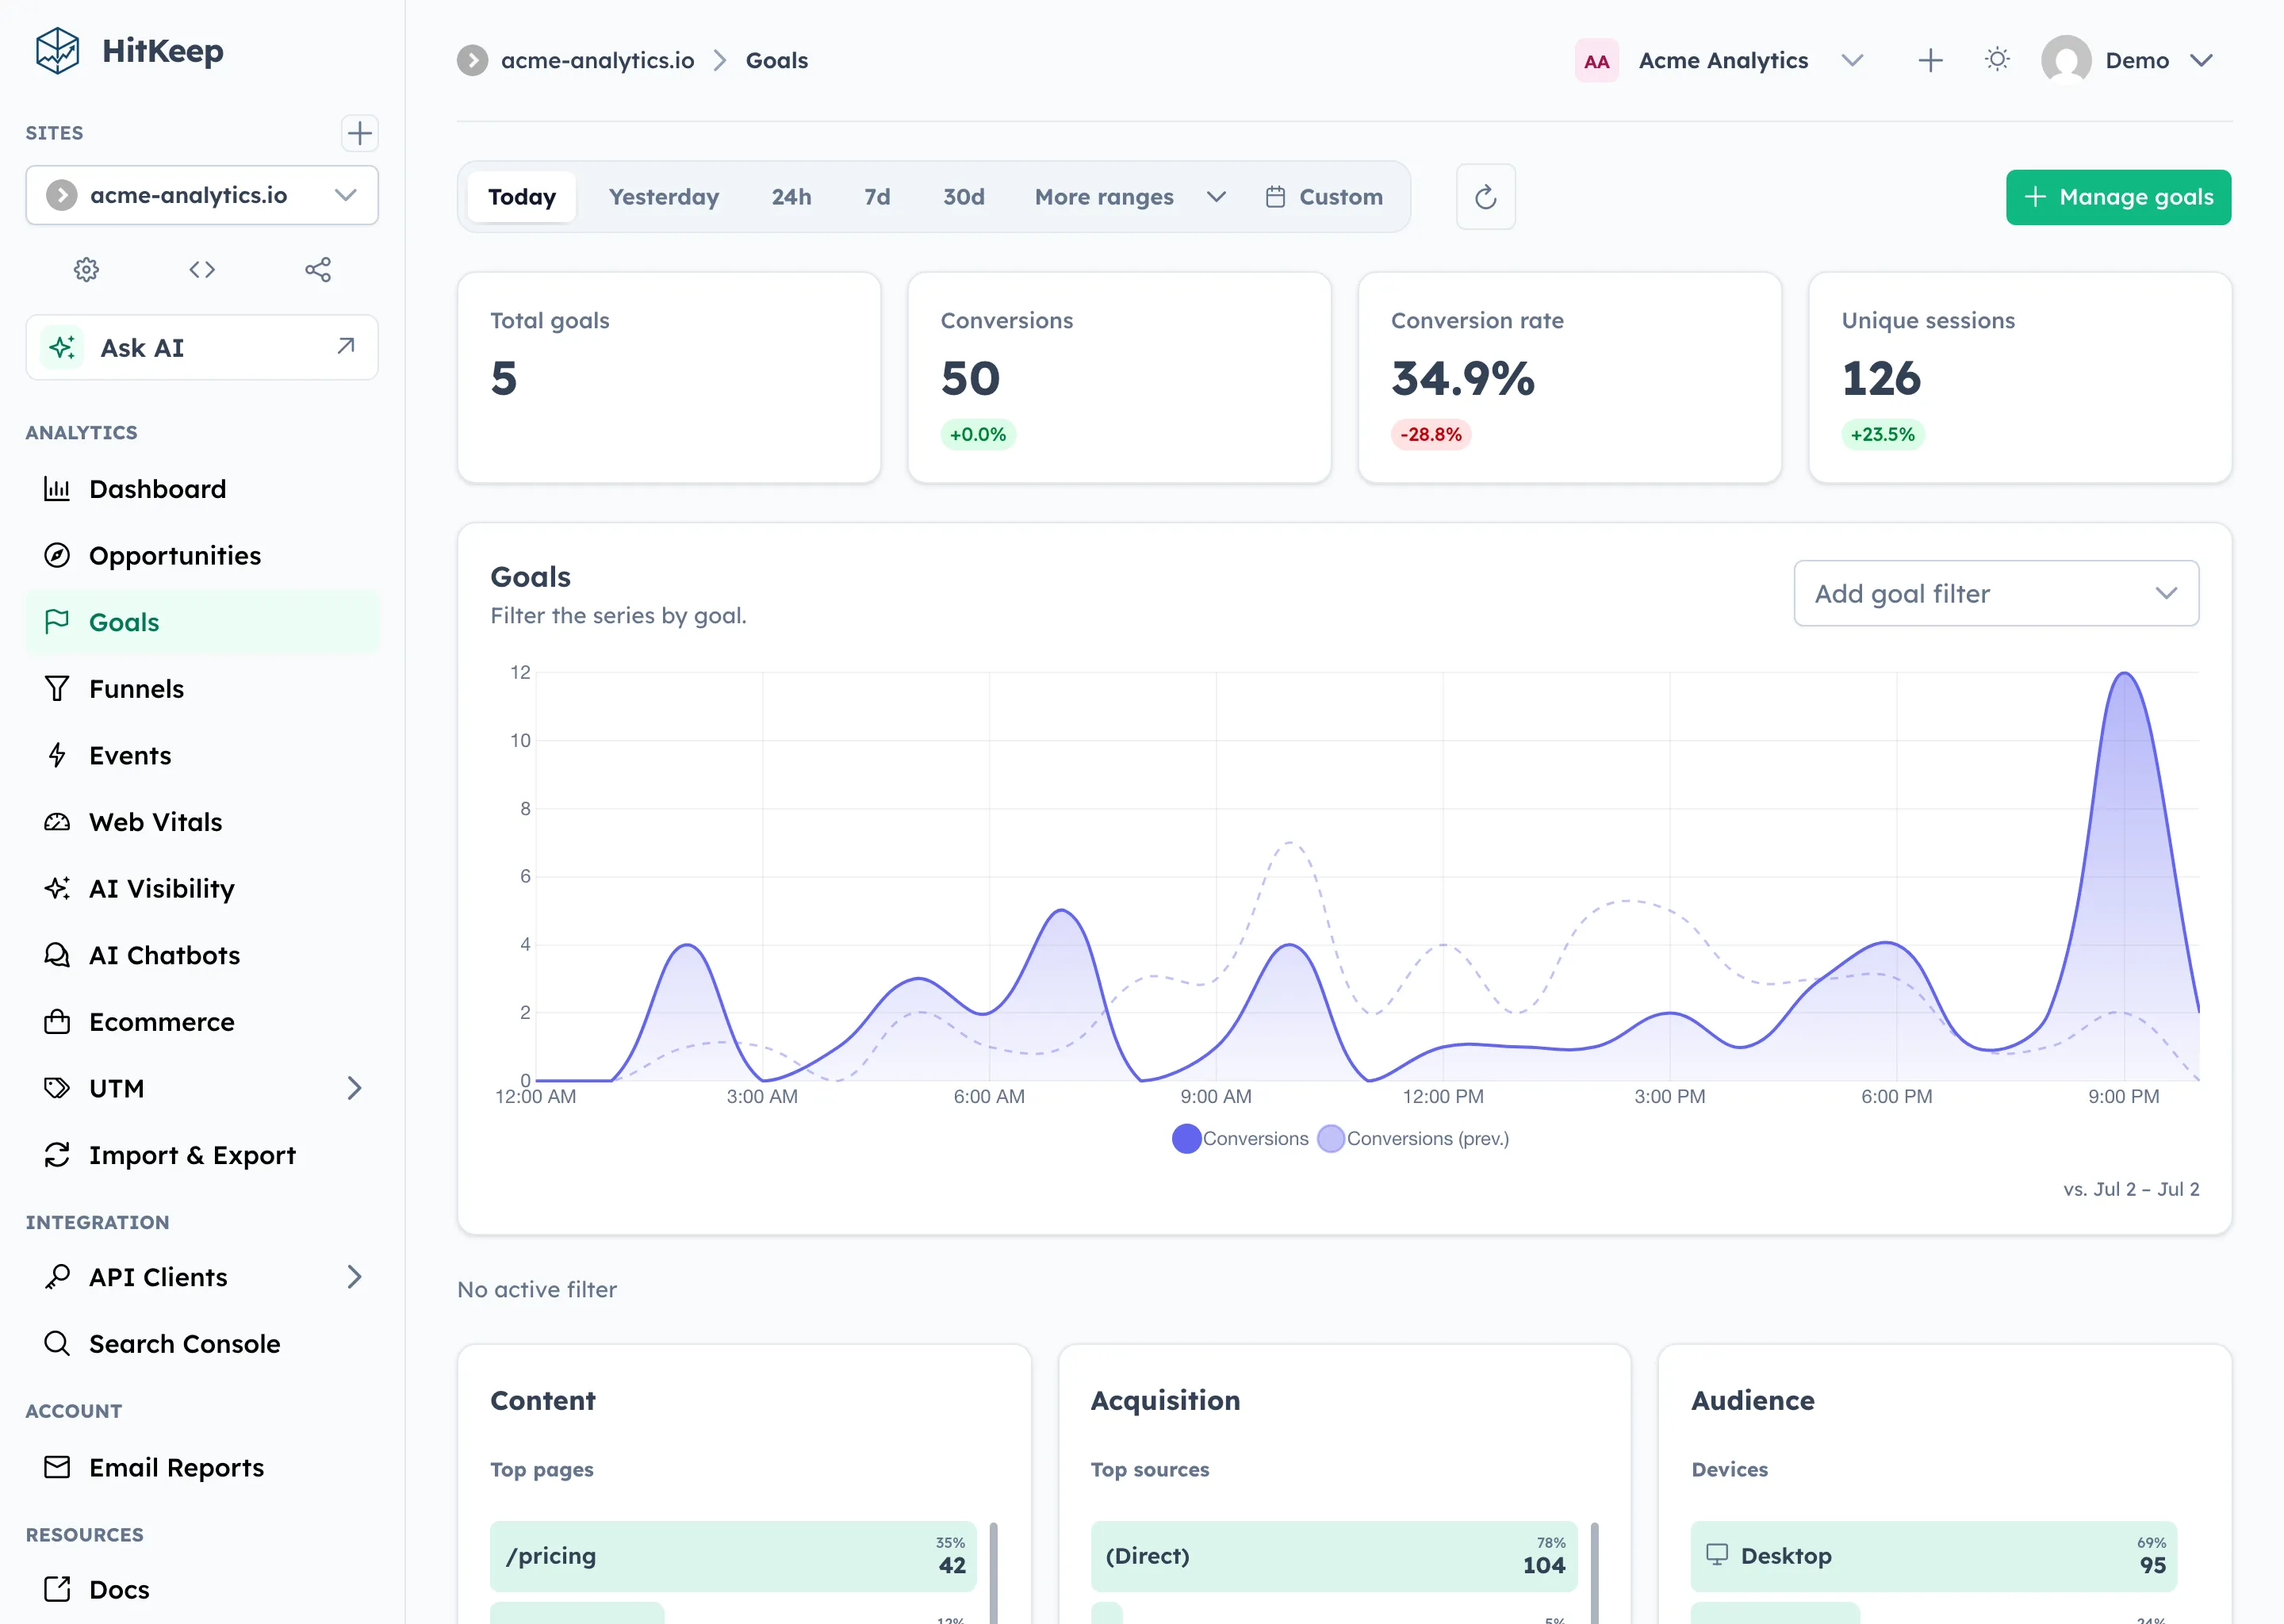Open the Web Vitals page
This screenshot has width=2284, height=1624.
pos(202,822)
